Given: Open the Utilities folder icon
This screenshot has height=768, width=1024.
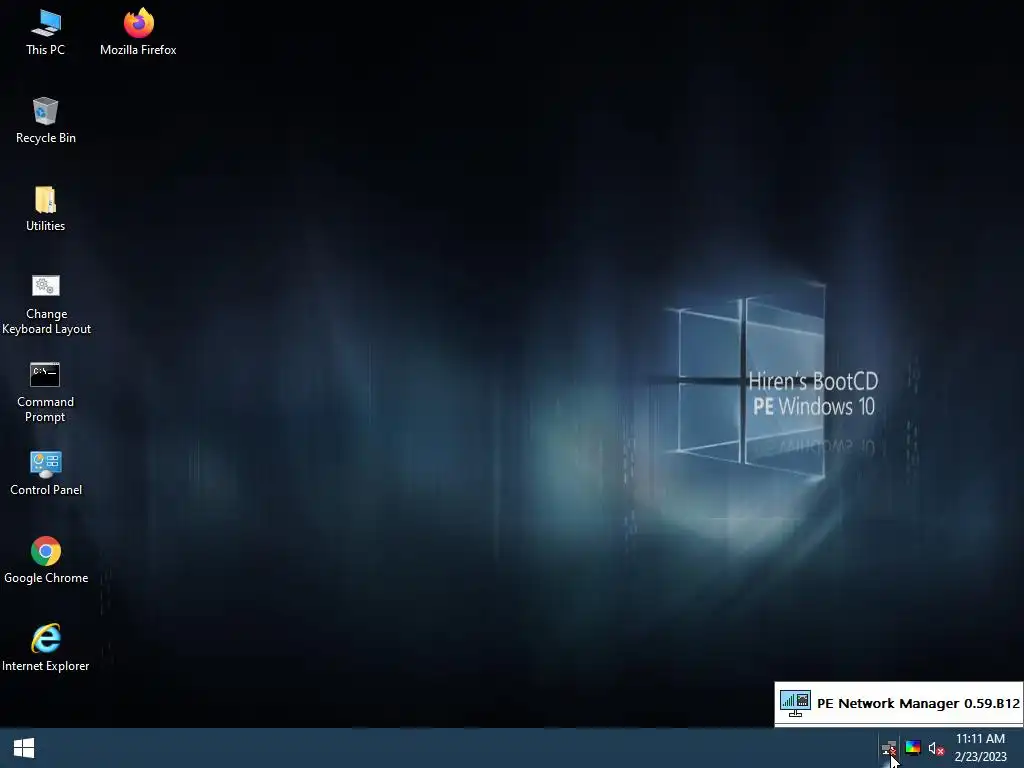Looking at the screenshot, I should [x=45, y=209].
